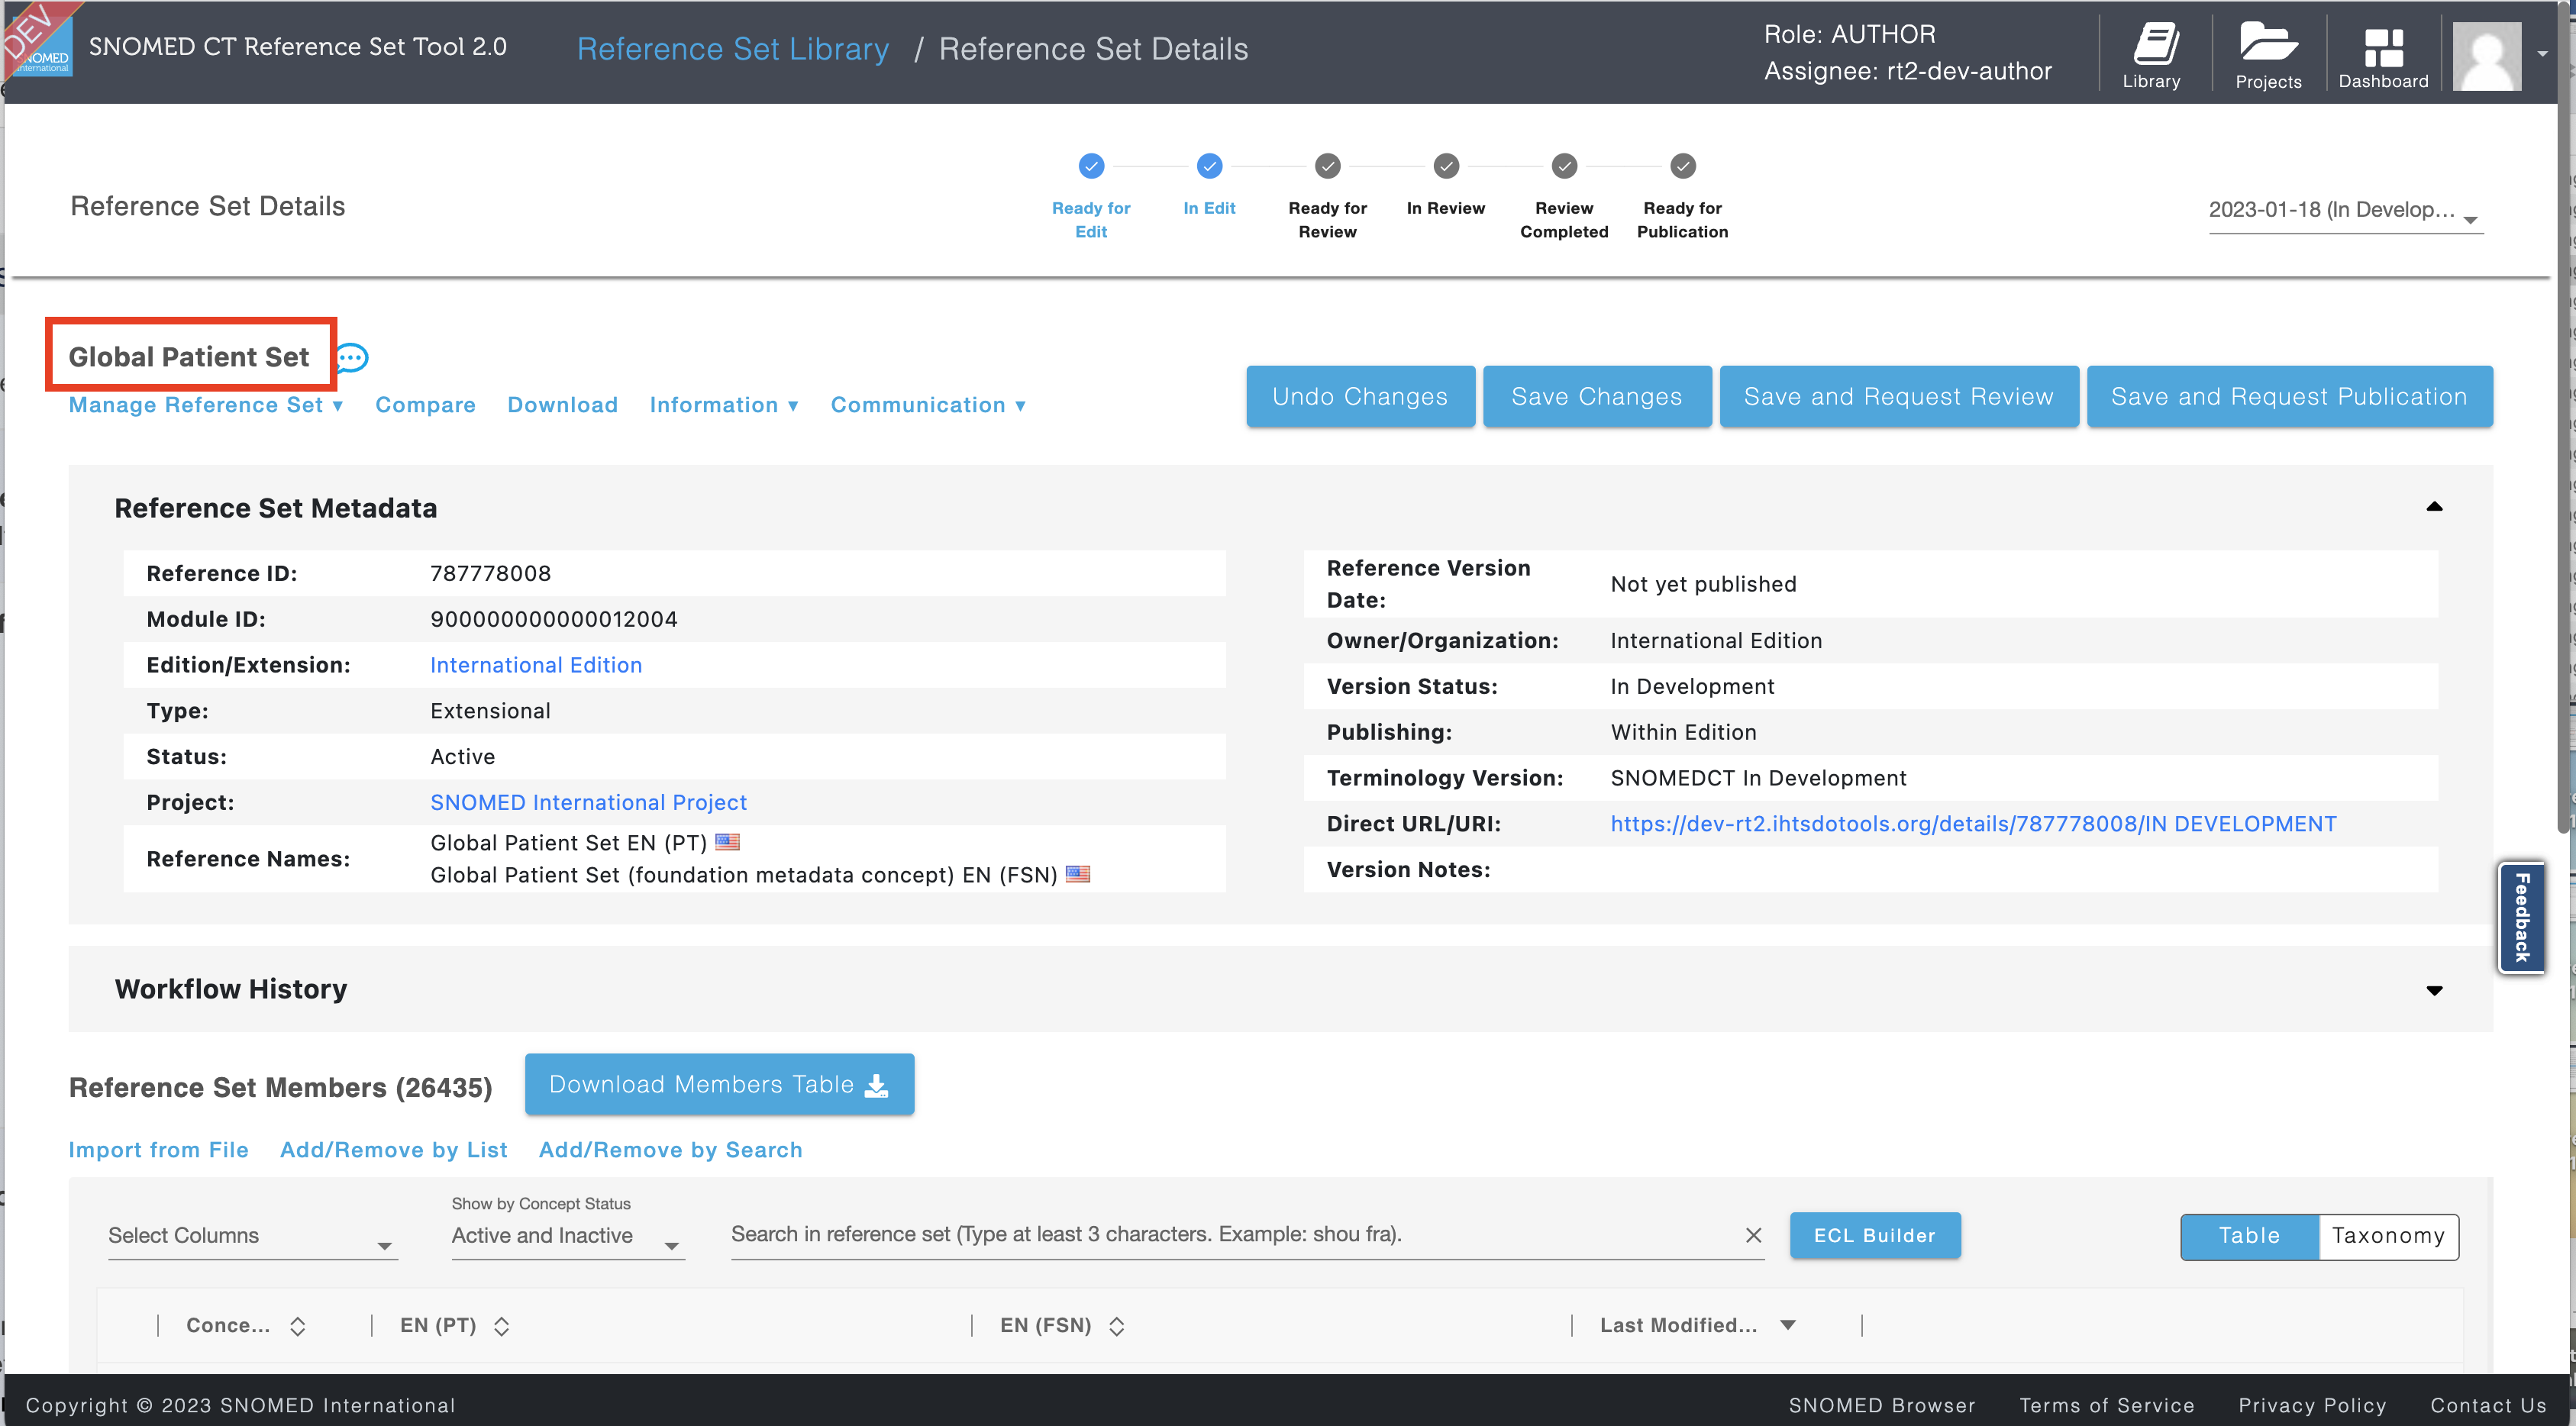Sort by the Conce... column arrows
This screenshot has height=1426, width=2576.
pos(297,1326)
